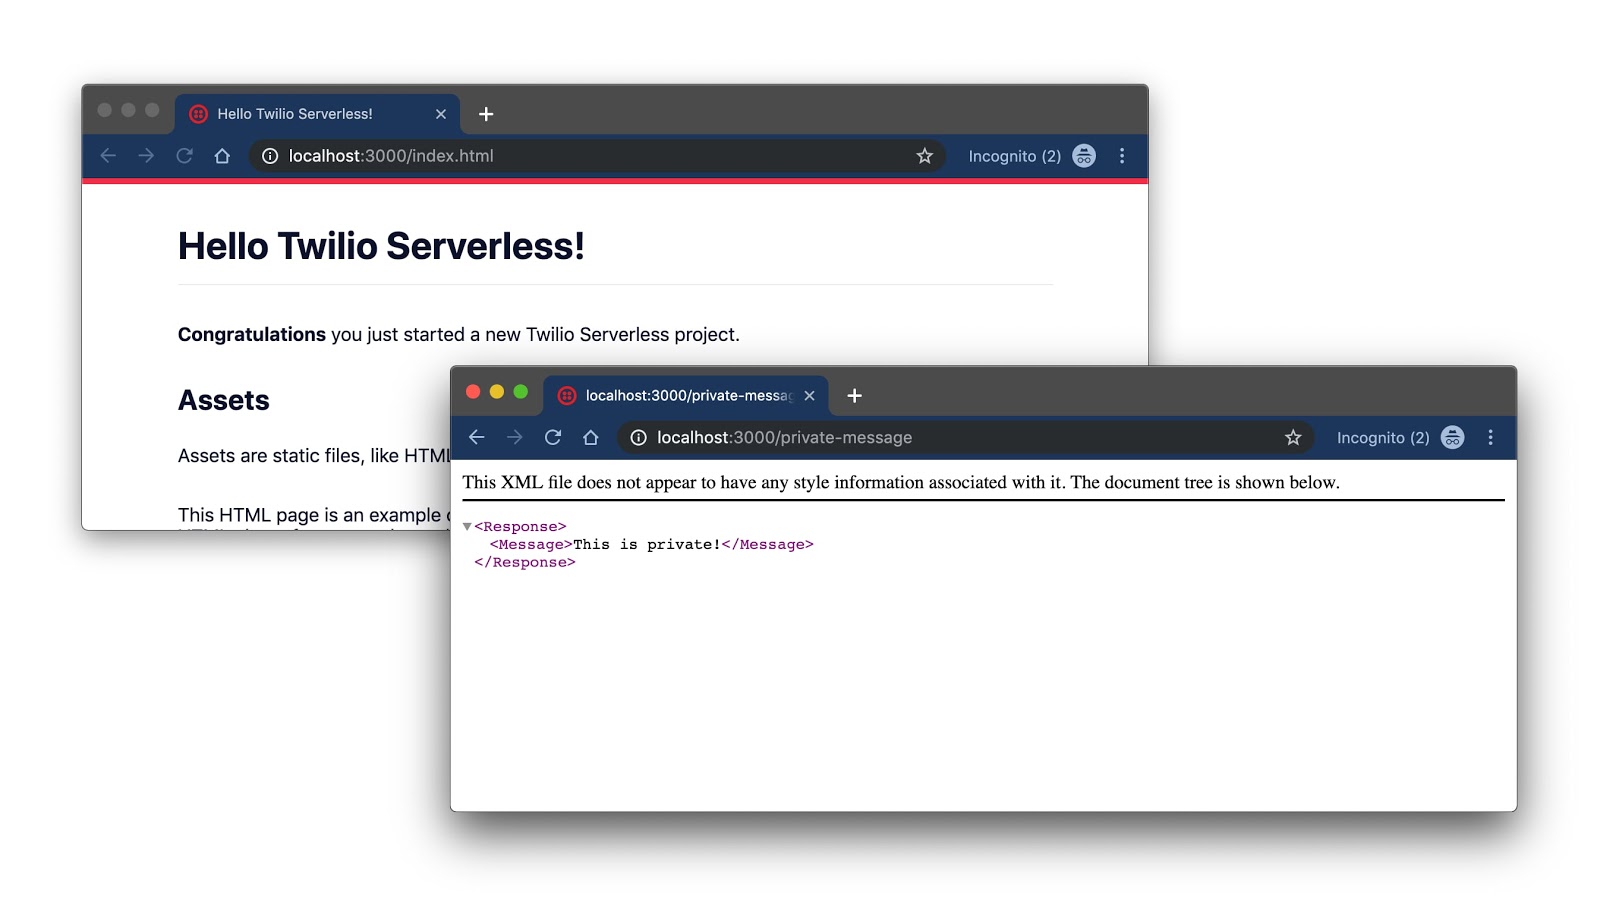The image size is (1600, 922).
Task: Open Chrome menu in the private-message window
Action: (1490, 438)
